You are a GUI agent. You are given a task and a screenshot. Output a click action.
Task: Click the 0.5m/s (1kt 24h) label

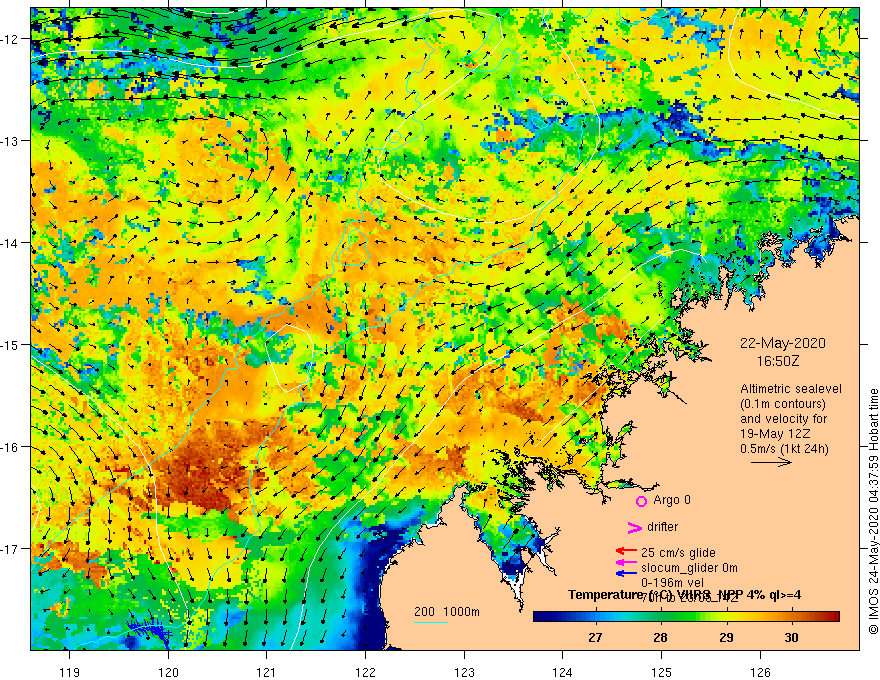pyautogui.click(x=785, y=449)
